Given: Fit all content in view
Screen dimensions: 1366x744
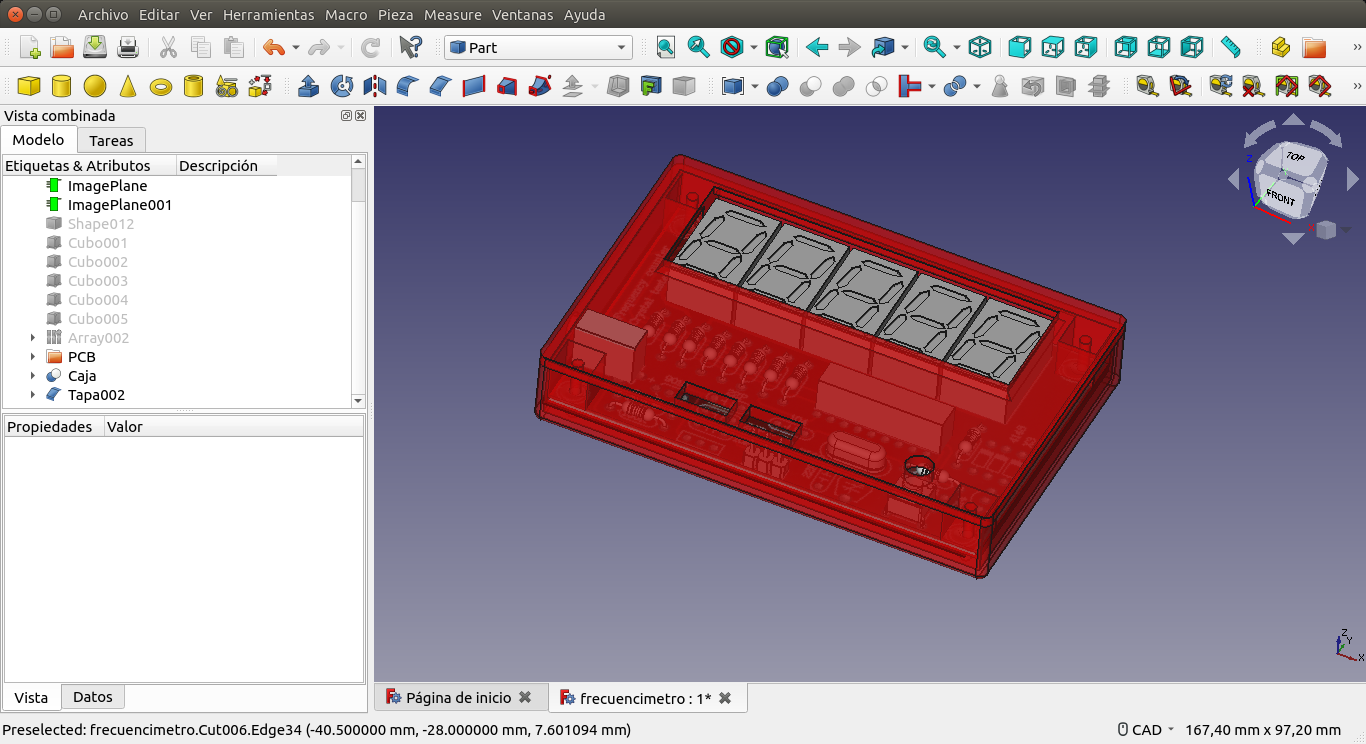Looking at the screenshot, I should coord(666,47).
